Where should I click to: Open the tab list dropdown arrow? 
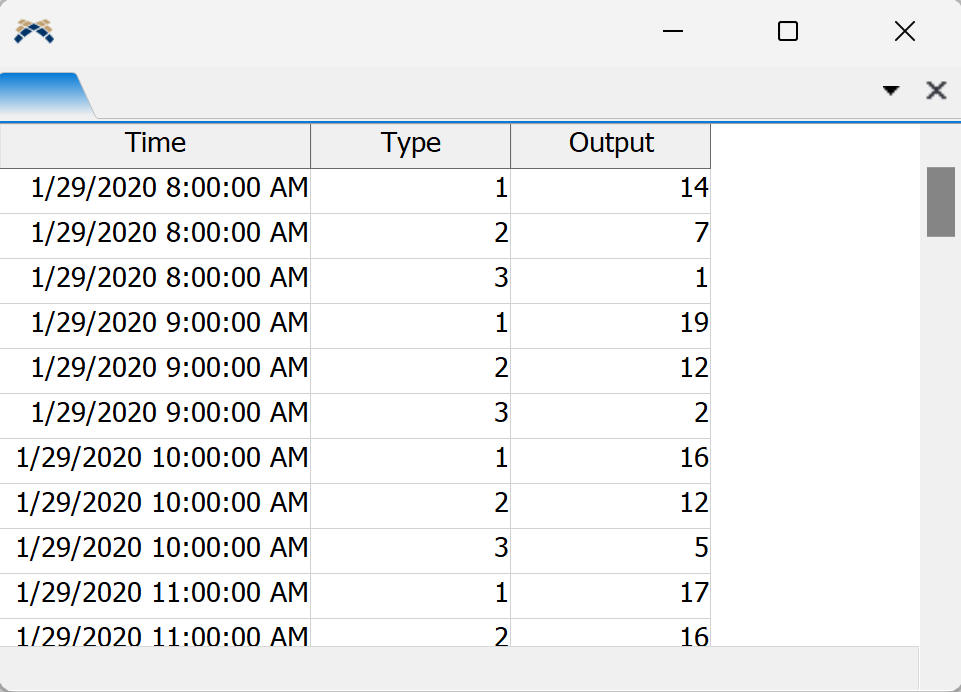890,91
